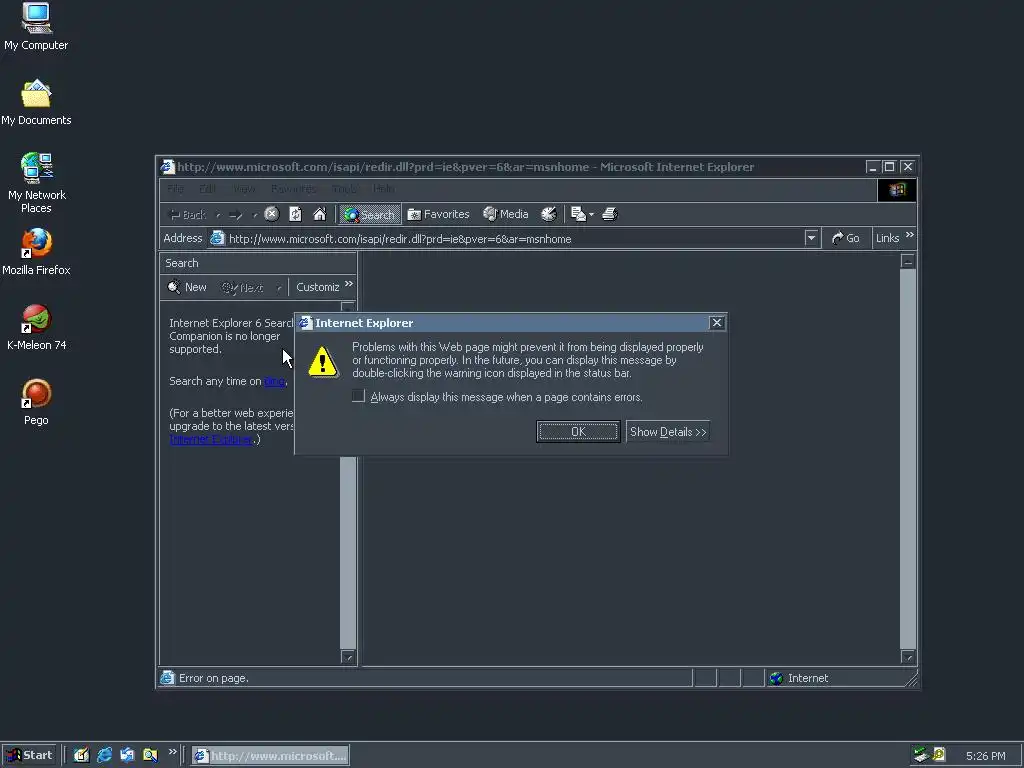Click New in Search pane toolbar
The width and height of the screenshot is (1024, 768).
[x=187, y=287]
